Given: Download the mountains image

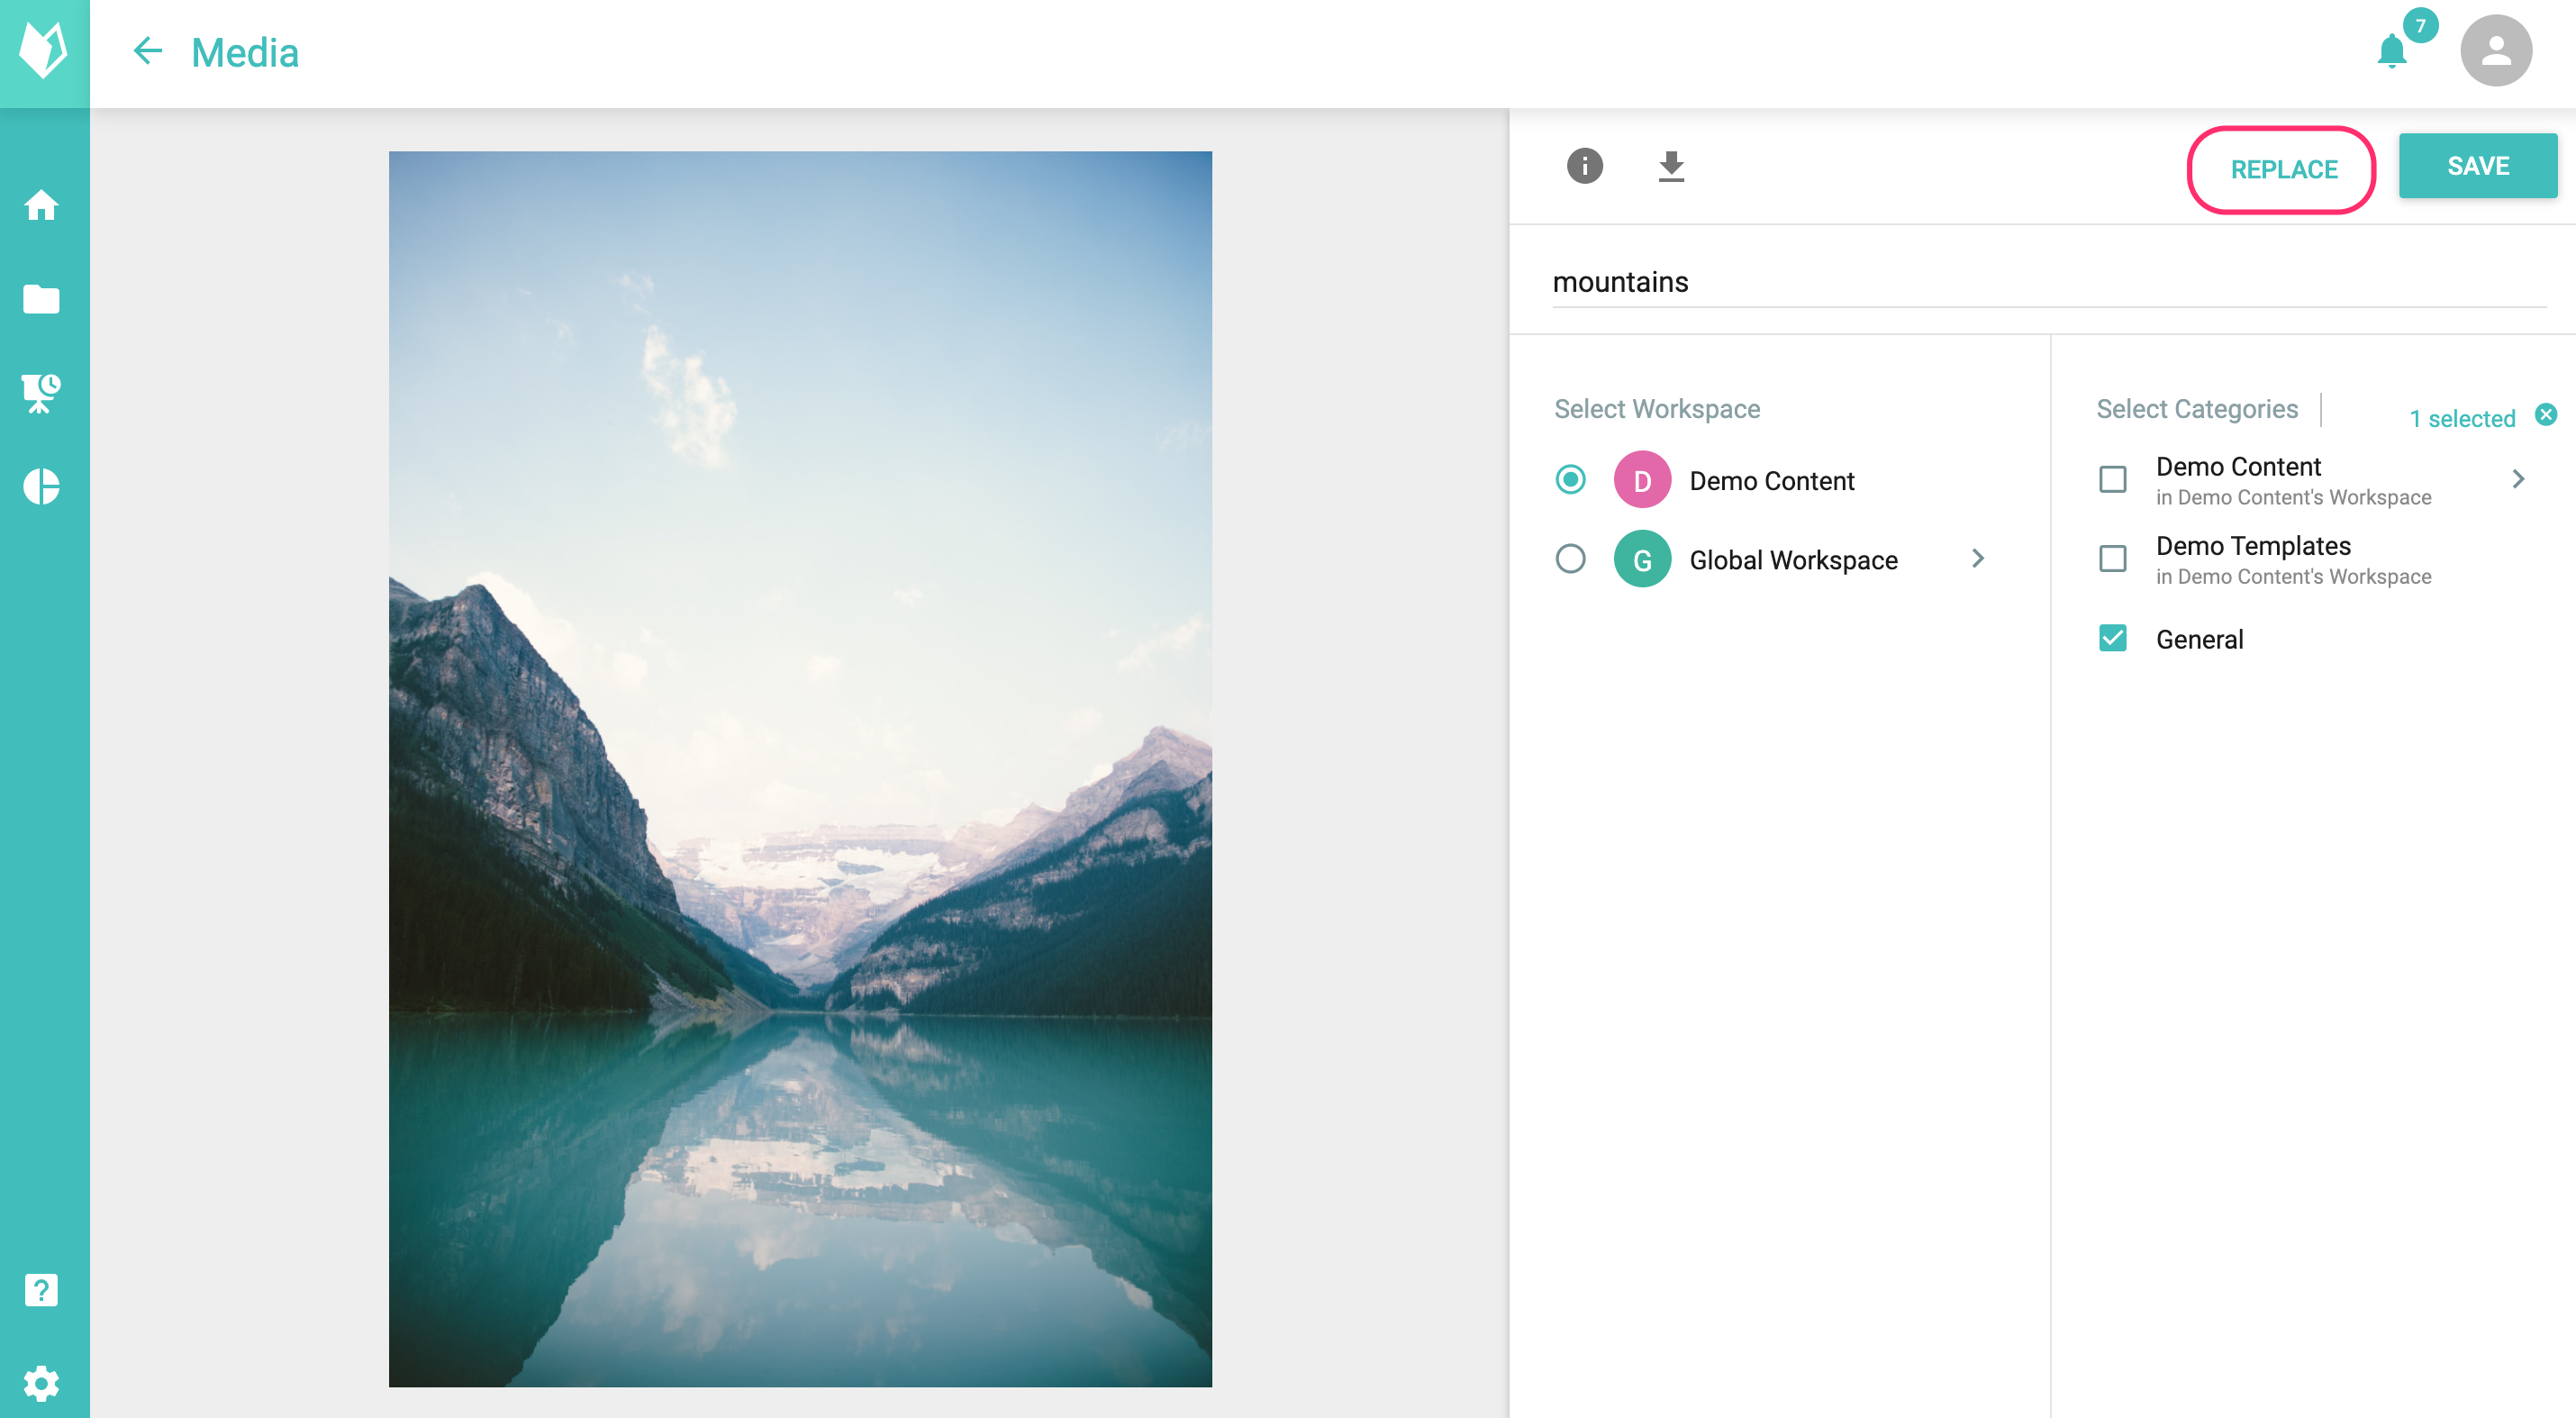Looking at the screenshot, I should point(1671,166).
